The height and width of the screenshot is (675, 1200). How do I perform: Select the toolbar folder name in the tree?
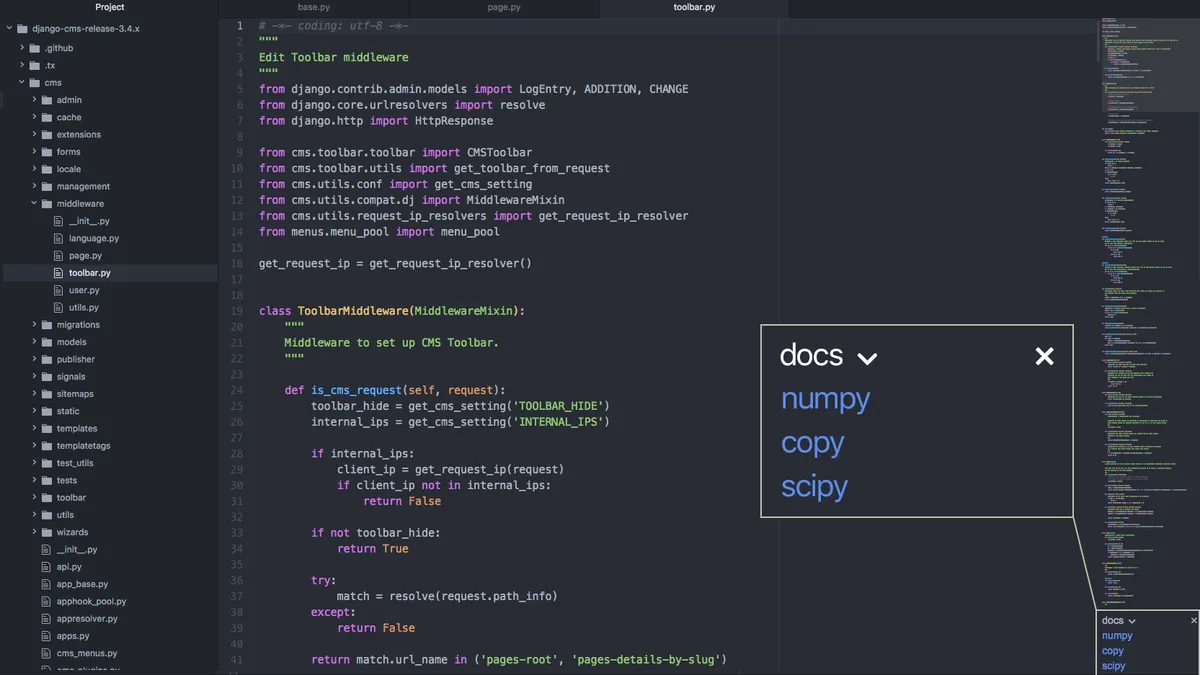coord(71,498)
